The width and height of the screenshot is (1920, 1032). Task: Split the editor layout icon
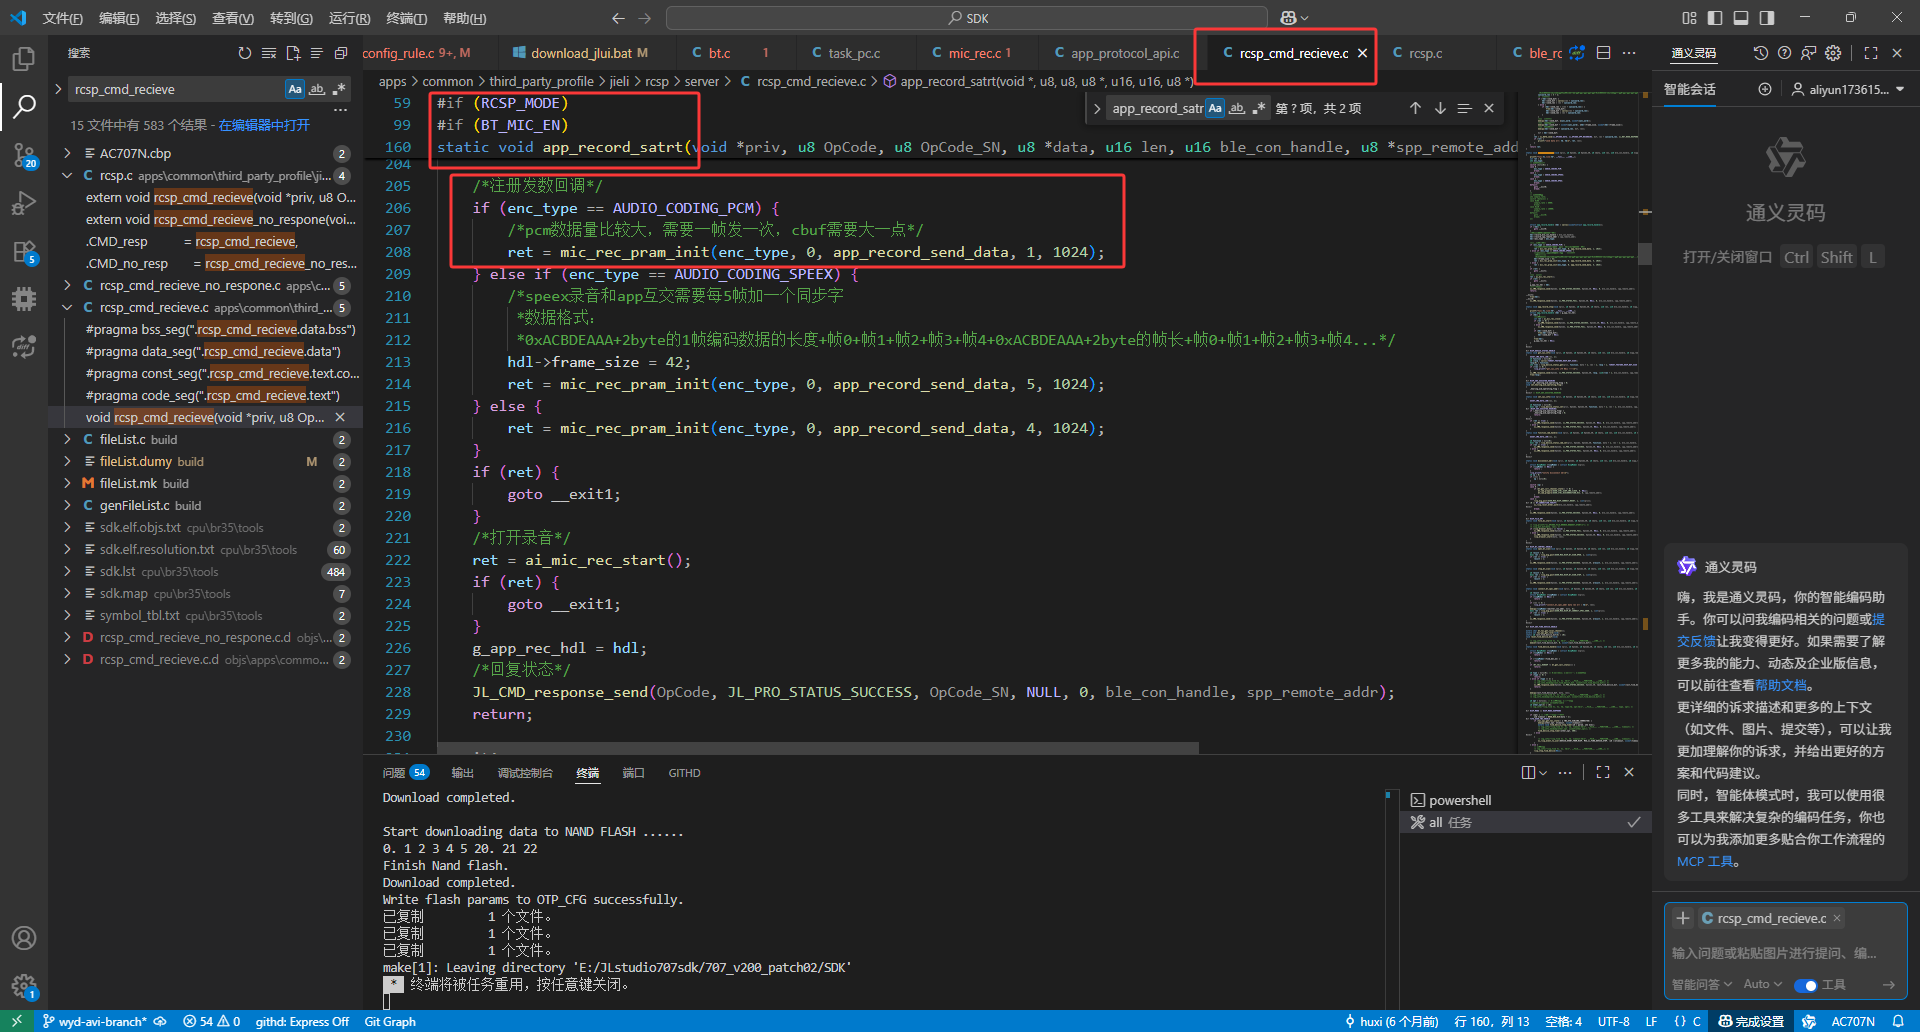[1604, 53]
